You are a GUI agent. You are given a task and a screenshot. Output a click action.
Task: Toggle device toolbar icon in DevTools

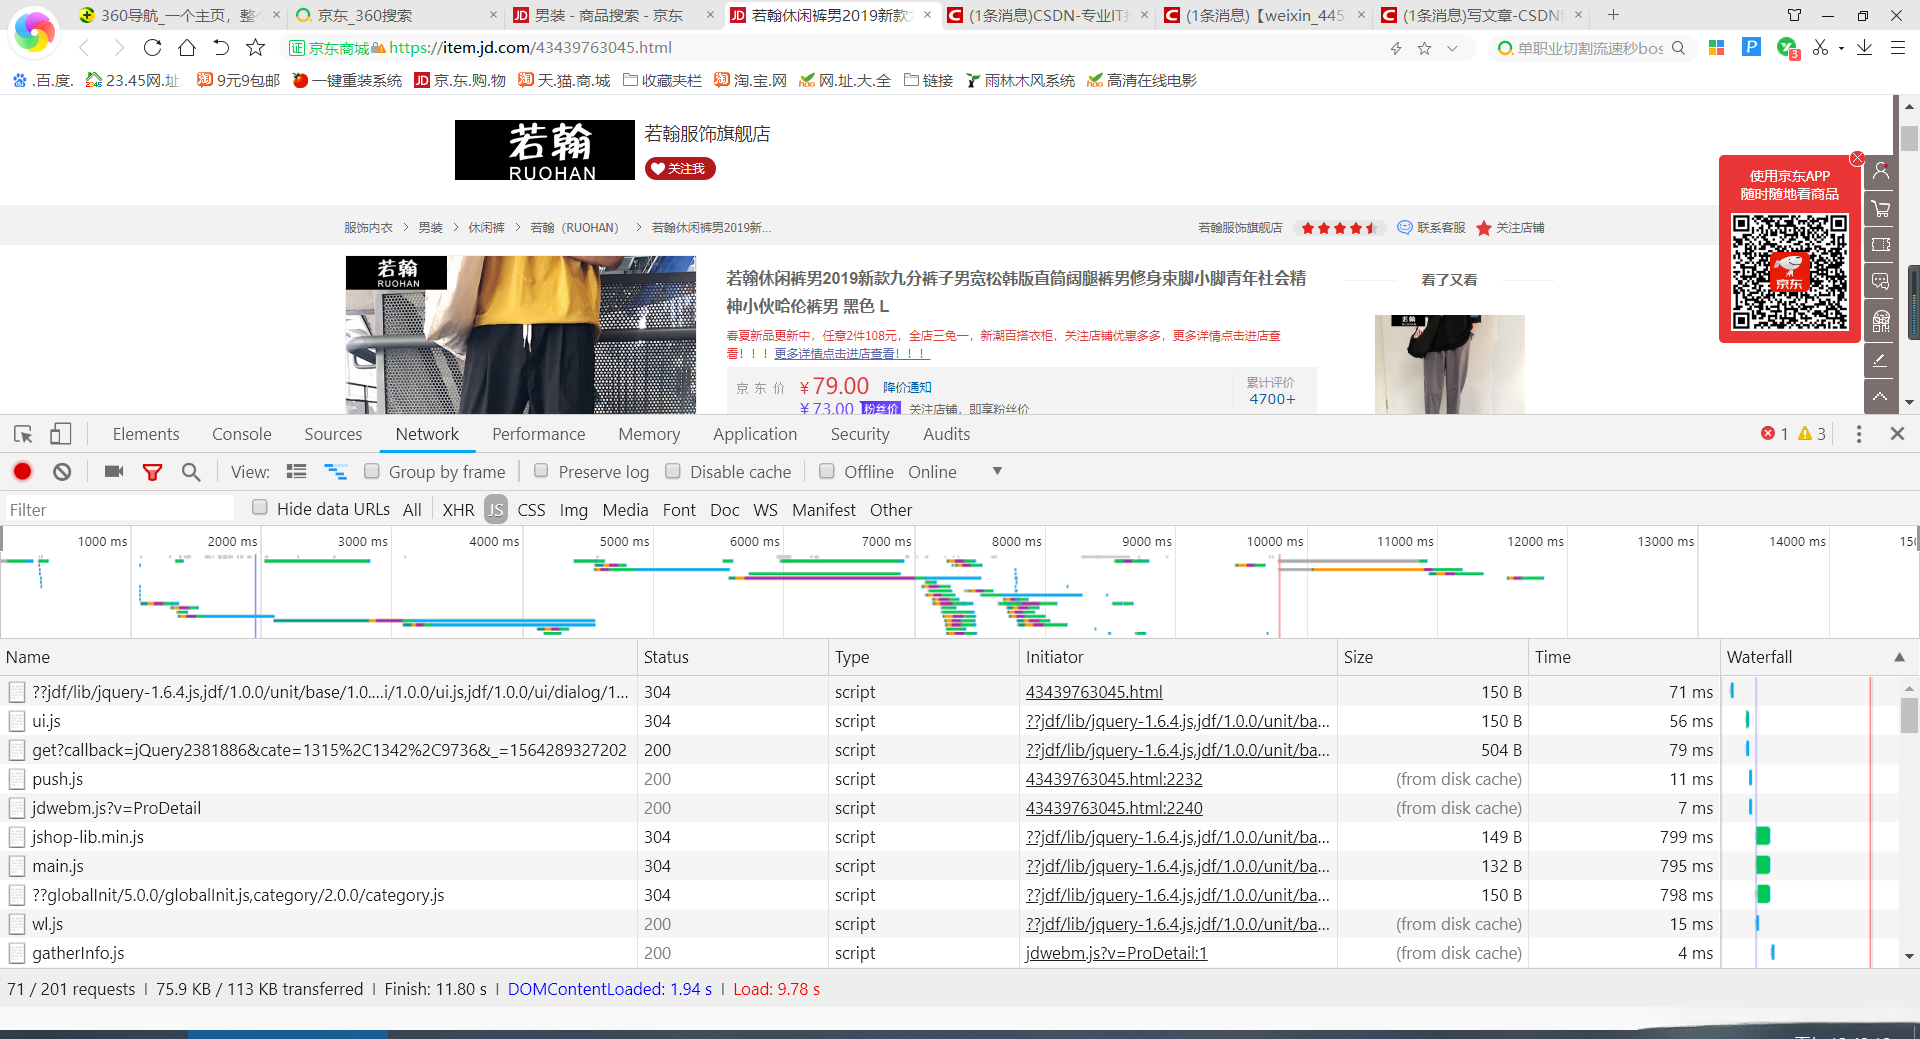point(61,434)
